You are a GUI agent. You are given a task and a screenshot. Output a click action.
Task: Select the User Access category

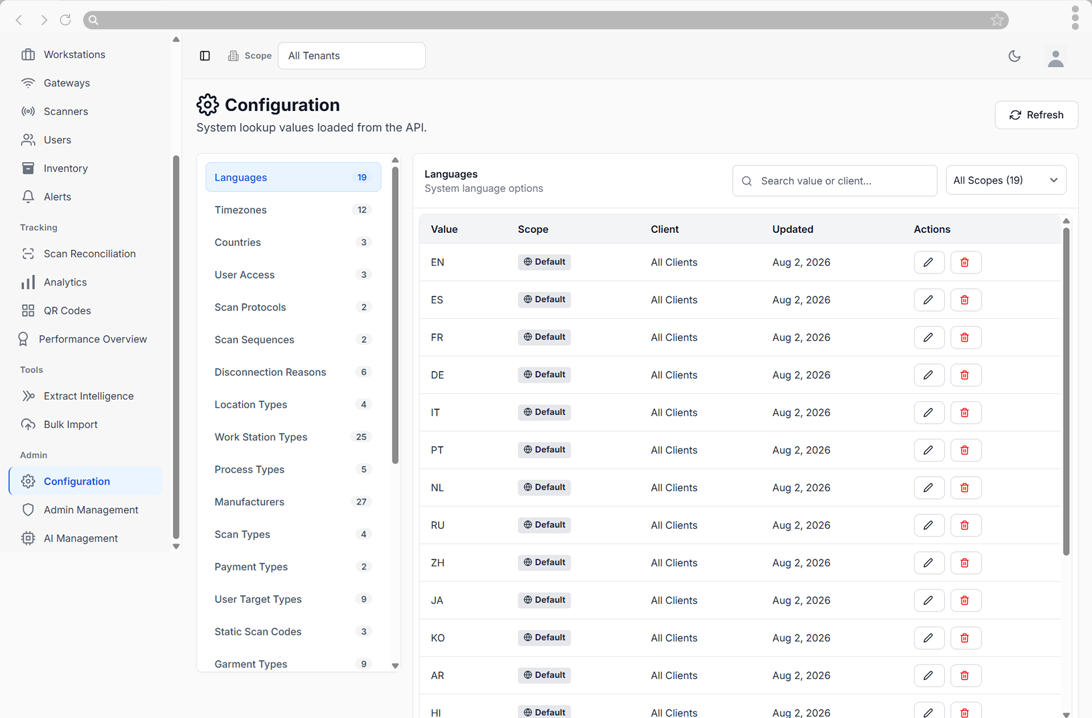[293, 274]
